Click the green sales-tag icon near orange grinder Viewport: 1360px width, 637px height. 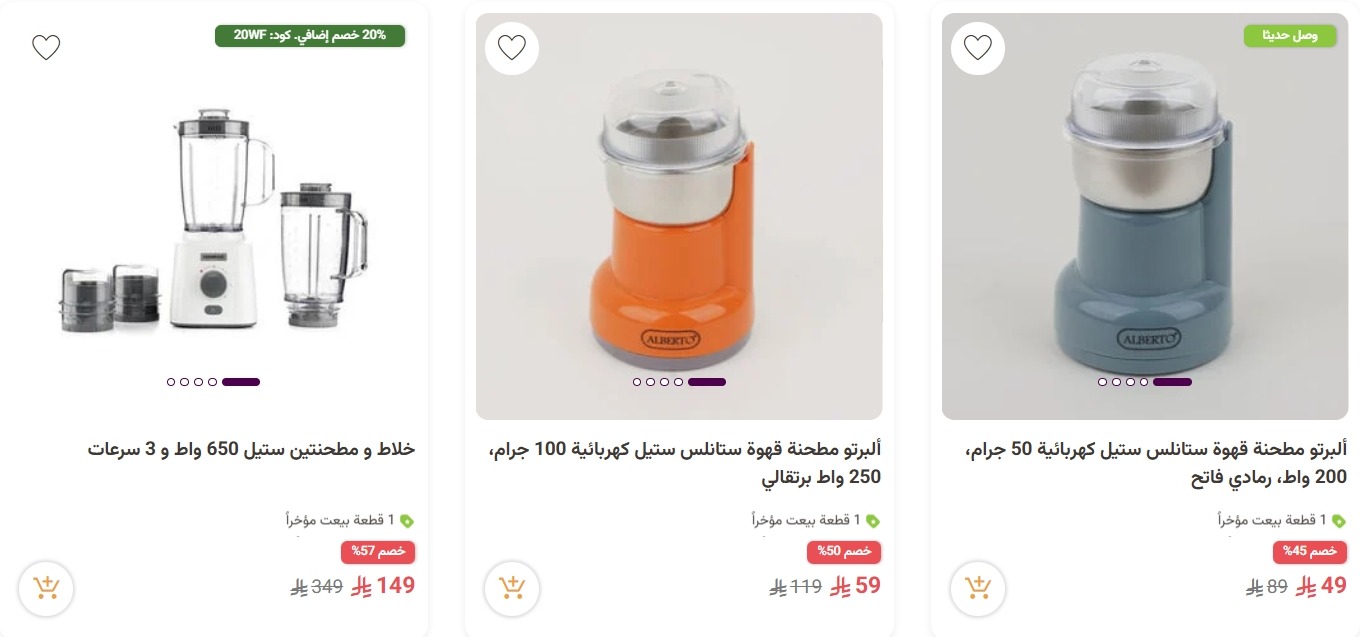[x=873, y=520]
